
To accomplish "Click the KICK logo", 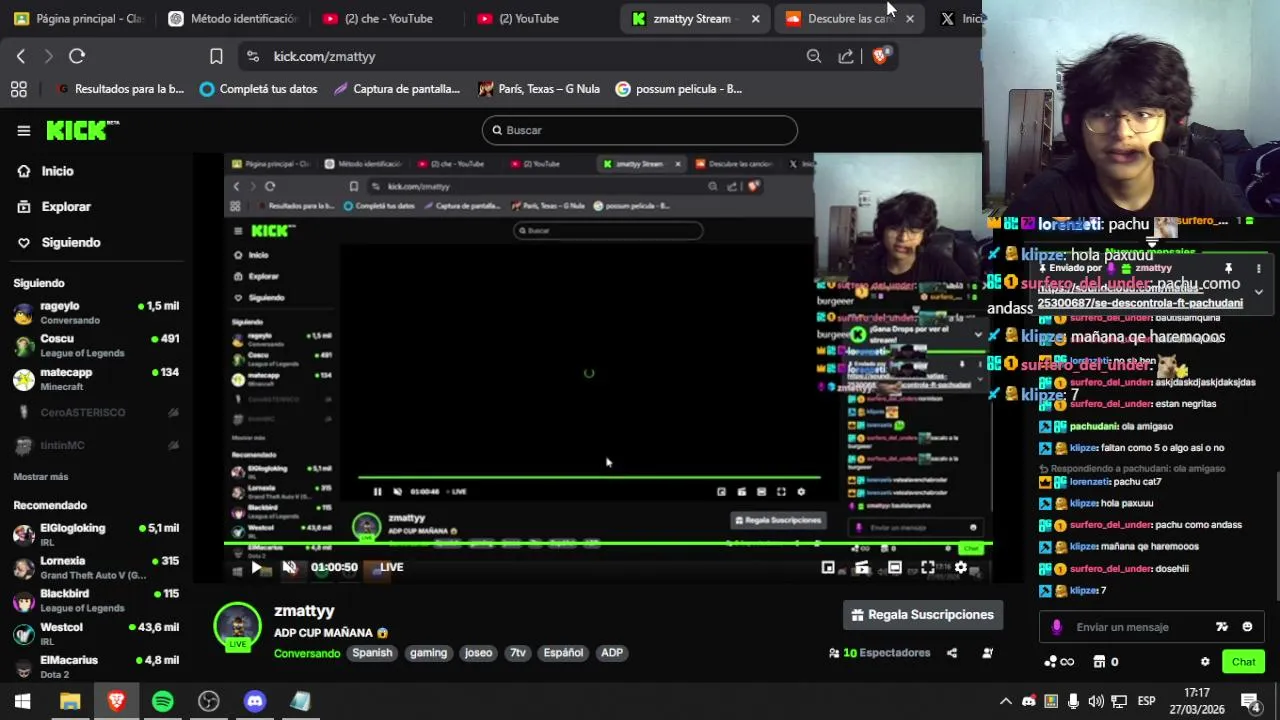I will click(82, 130).
